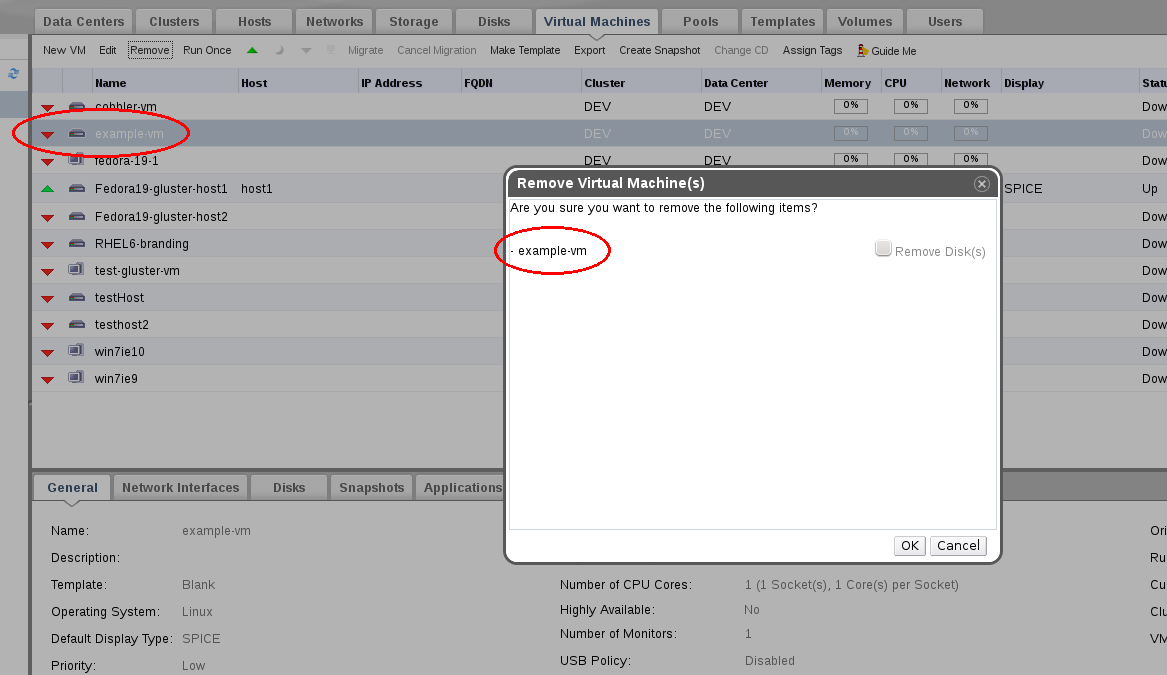The image size is (1167, 675).
Task: Toggle the Remove Disk(s) checkbox
Action: (883, 249)
